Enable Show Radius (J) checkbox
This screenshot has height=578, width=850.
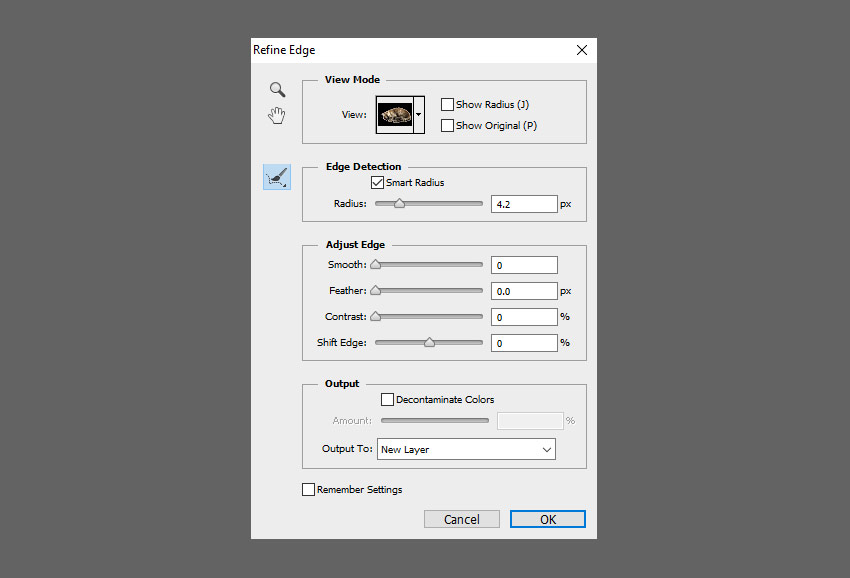[x=447, y=105]
